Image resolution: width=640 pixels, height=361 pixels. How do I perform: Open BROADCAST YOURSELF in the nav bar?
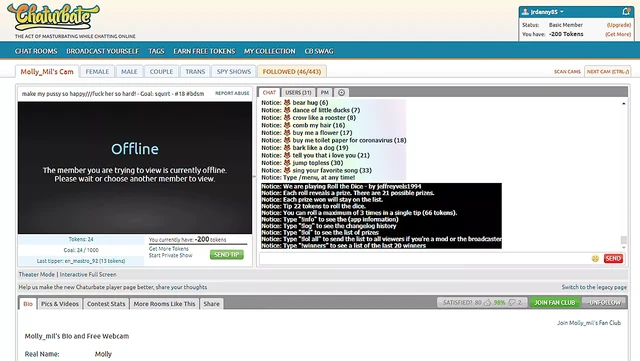click(103, 51)
